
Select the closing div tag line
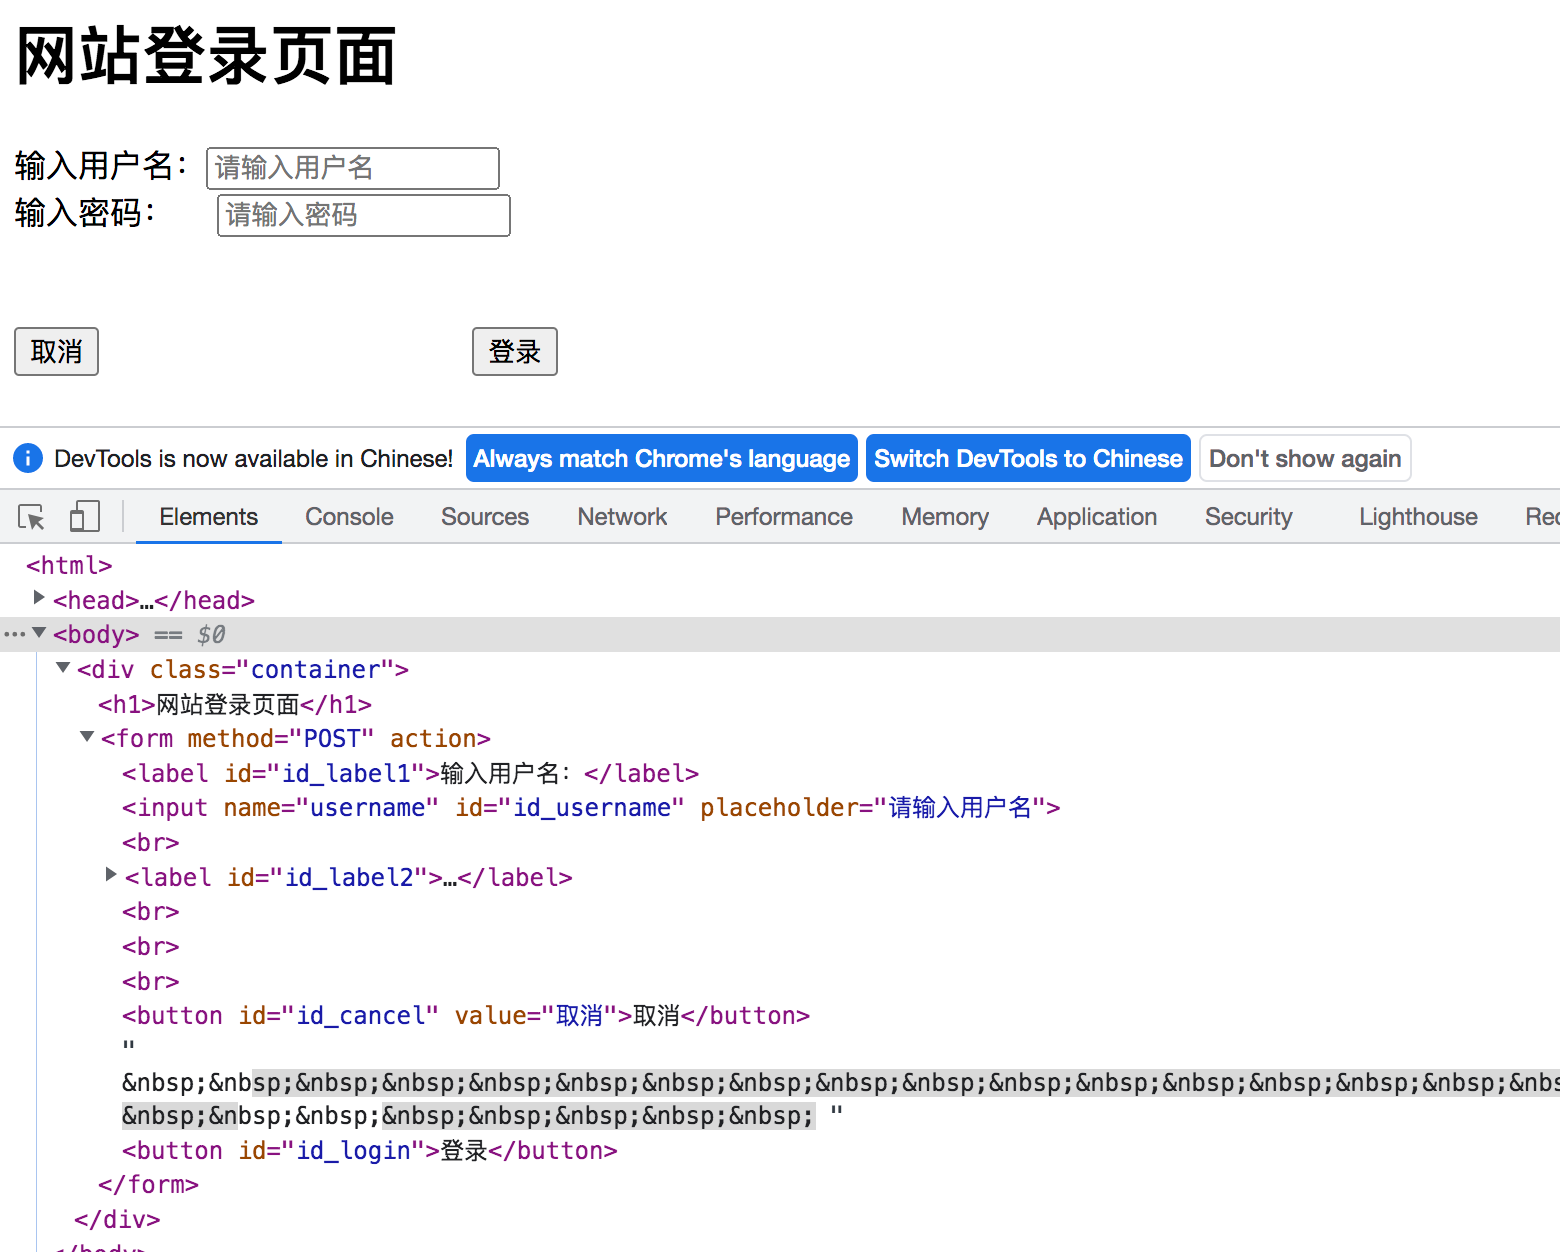pyautogui.click(x=117, y=1219)
